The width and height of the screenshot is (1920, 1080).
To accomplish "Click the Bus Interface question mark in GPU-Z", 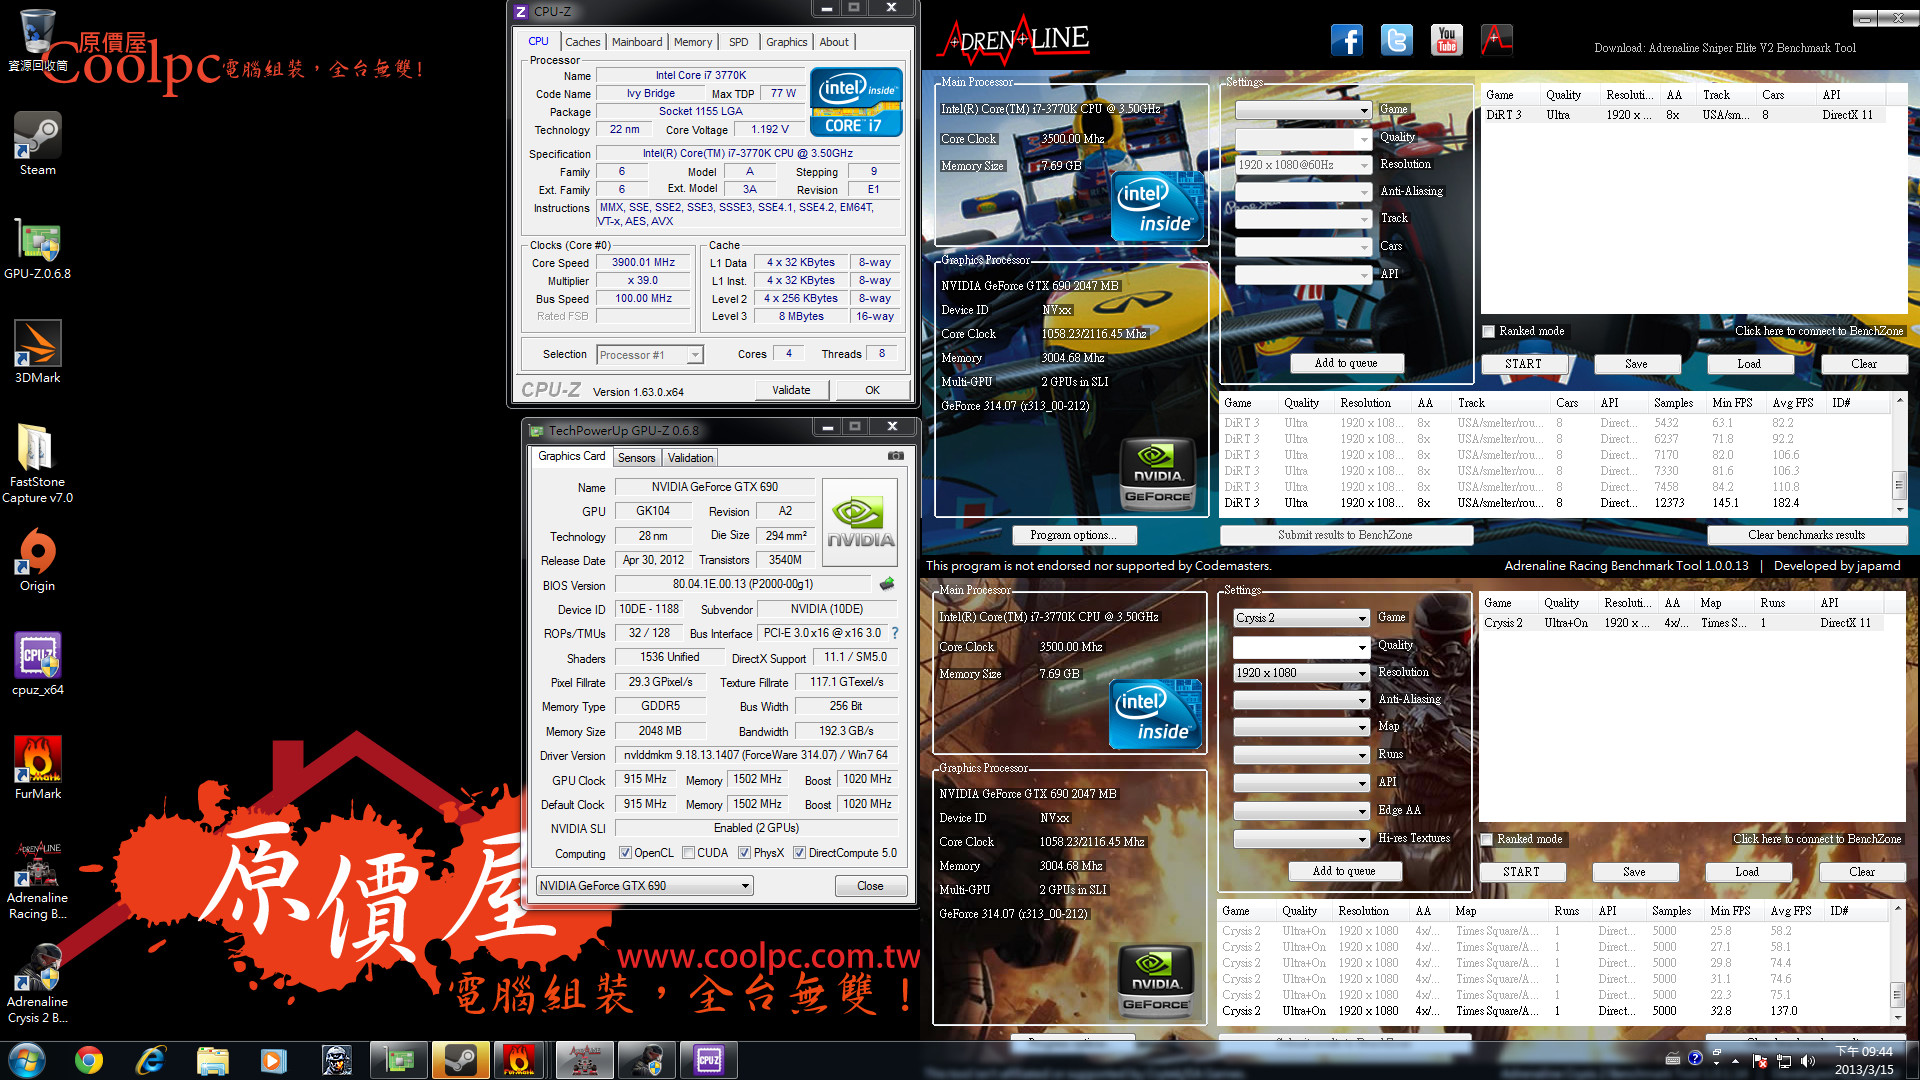I will tap(895, 633).
